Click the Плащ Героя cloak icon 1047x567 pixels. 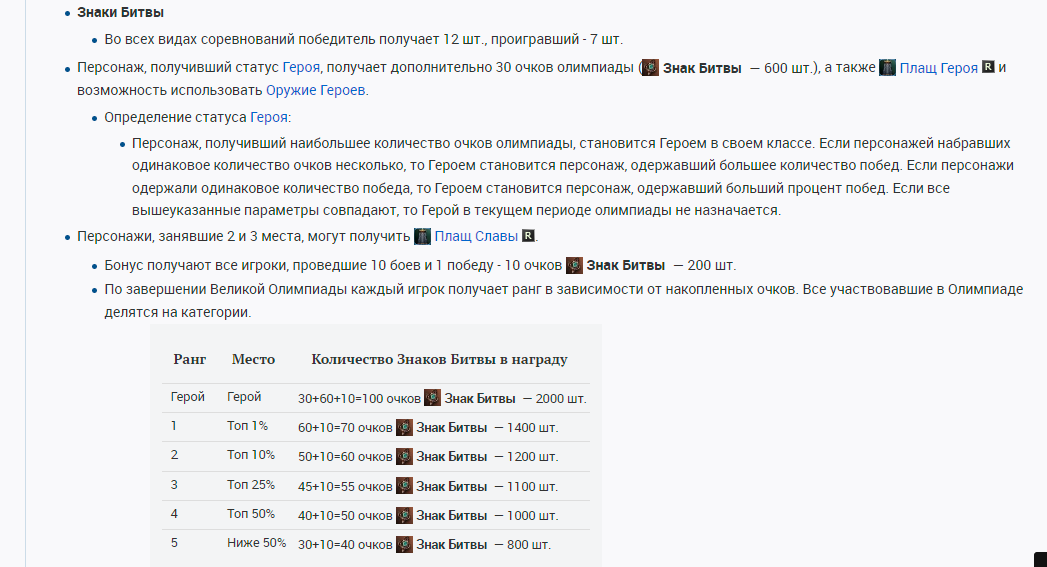click(x=887, y=68)
